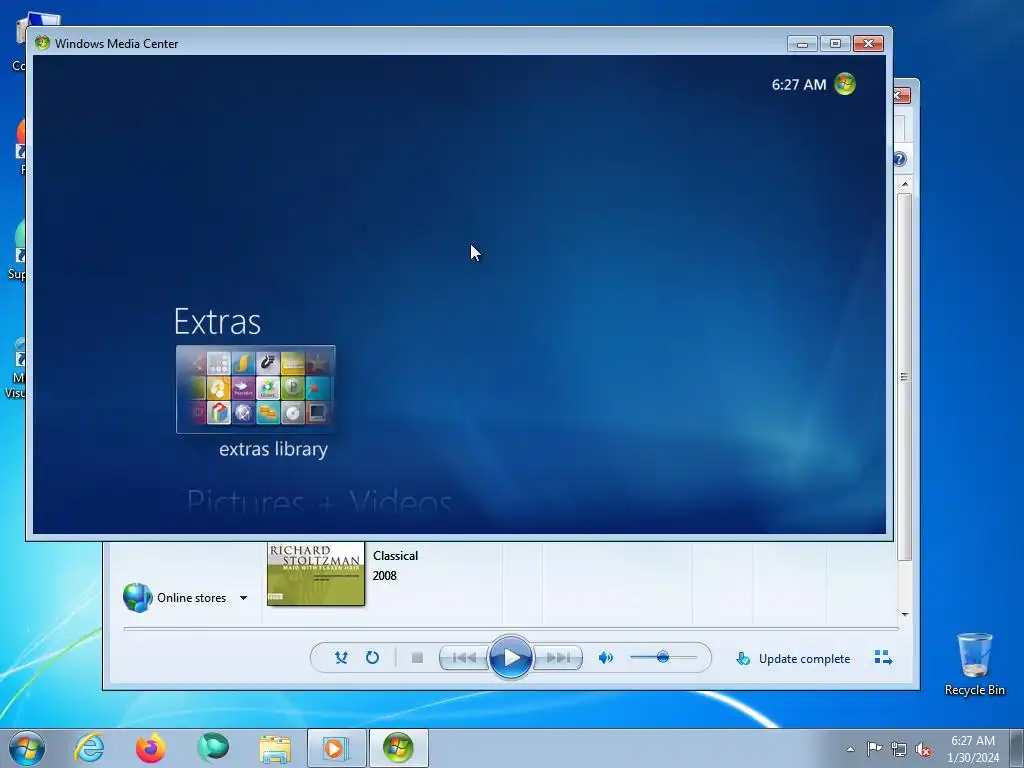Open the taskbar clock and date

(973, 749)
